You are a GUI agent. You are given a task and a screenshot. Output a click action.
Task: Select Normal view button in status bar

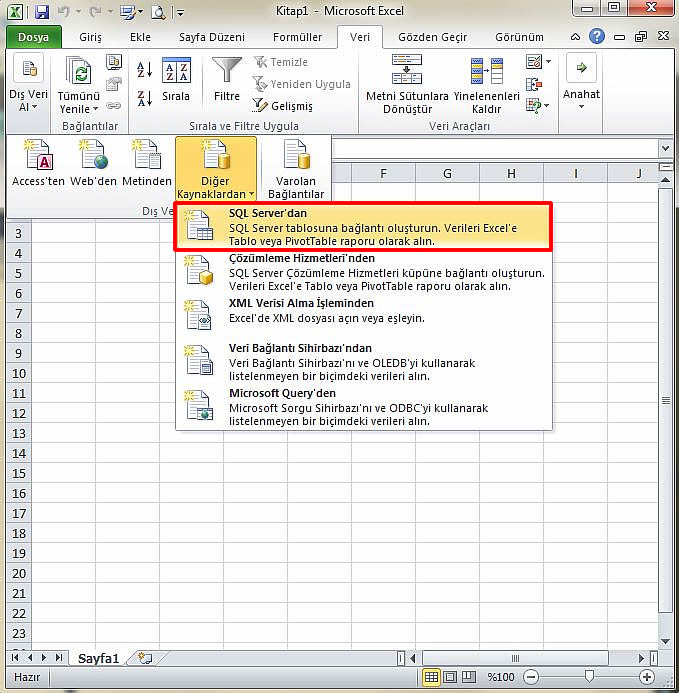431,677
